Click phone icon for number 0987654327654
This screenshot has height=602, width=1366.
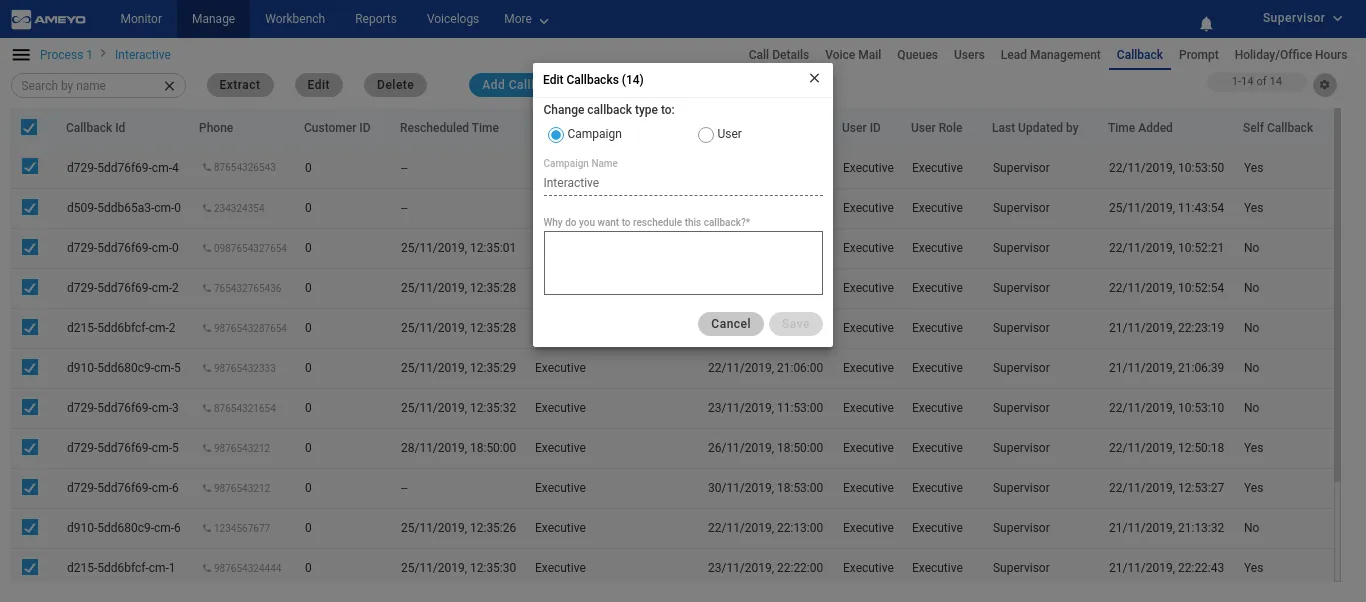click(207, 248)
